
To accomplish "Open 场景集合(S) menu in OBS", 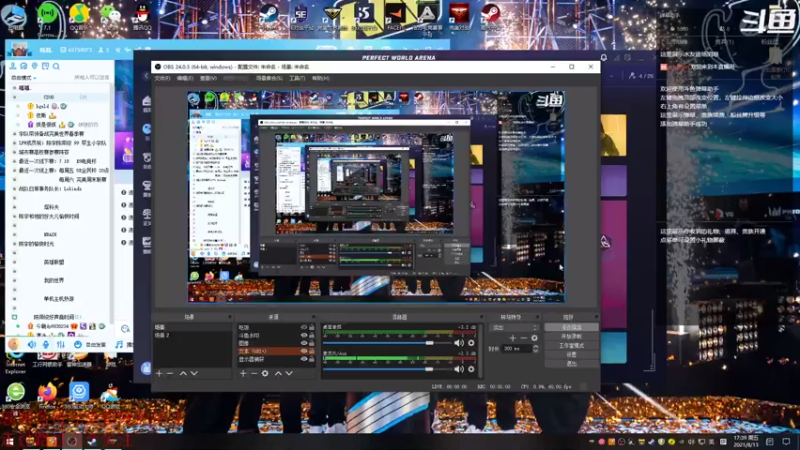I will [269, 78].
